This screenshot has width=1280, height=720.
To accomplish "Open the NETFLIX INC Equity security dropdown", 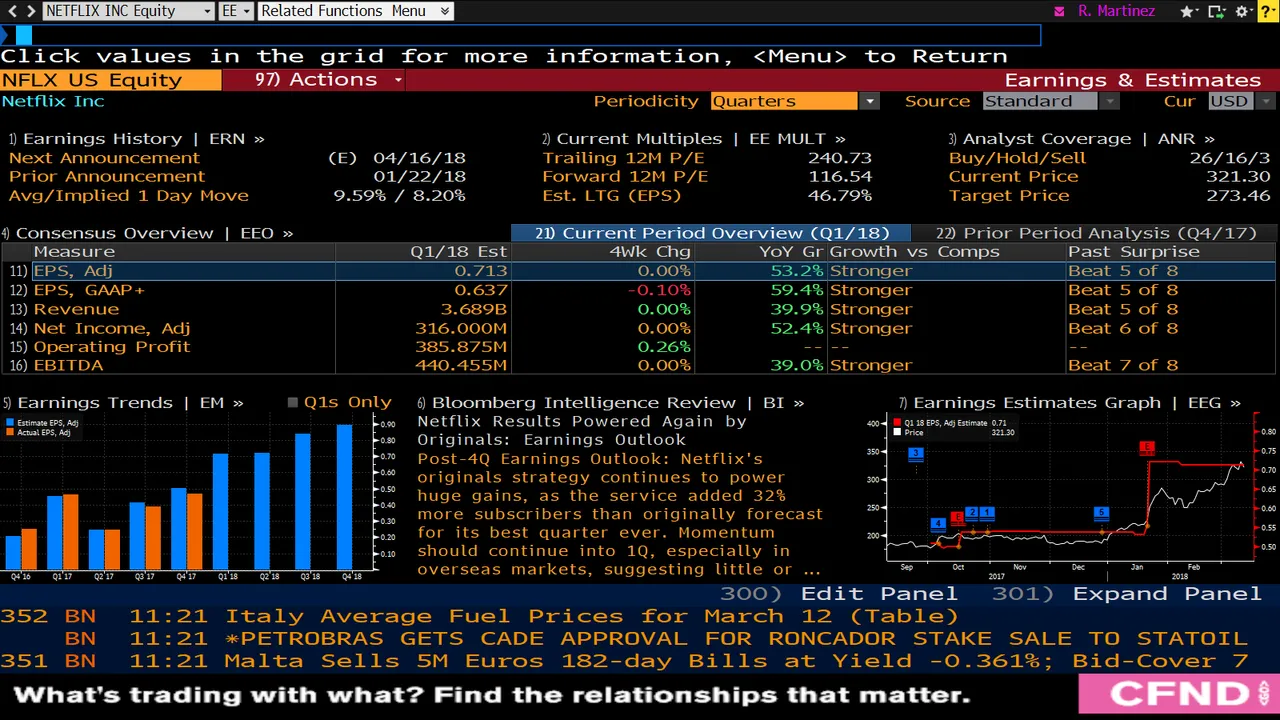I will (128, 11).
